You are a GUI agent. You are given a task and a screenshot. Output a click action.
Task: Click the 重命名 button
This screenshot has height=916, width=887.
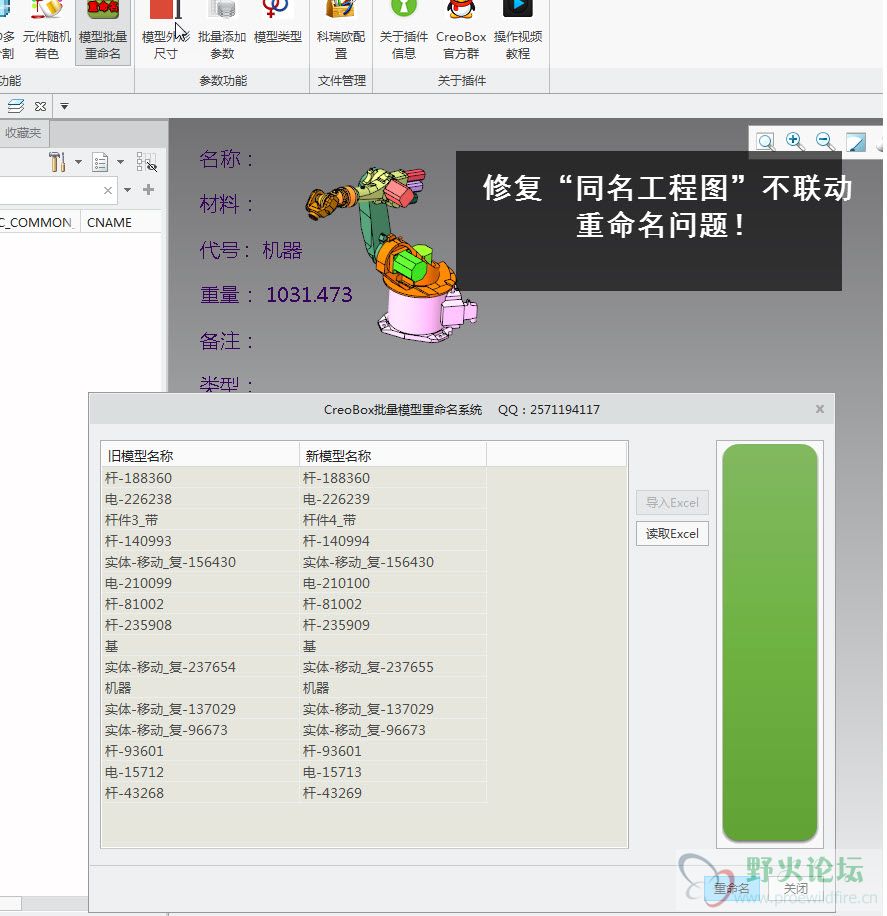coord(731,889)
